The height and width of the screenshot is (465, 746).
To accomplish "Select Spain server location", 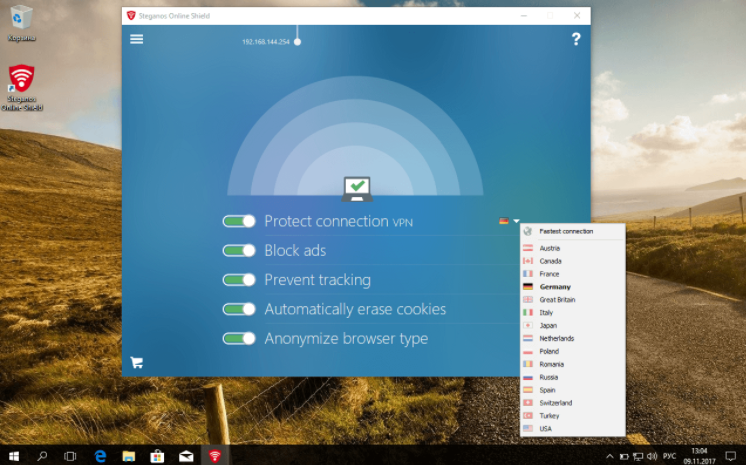I will (573, 390).
